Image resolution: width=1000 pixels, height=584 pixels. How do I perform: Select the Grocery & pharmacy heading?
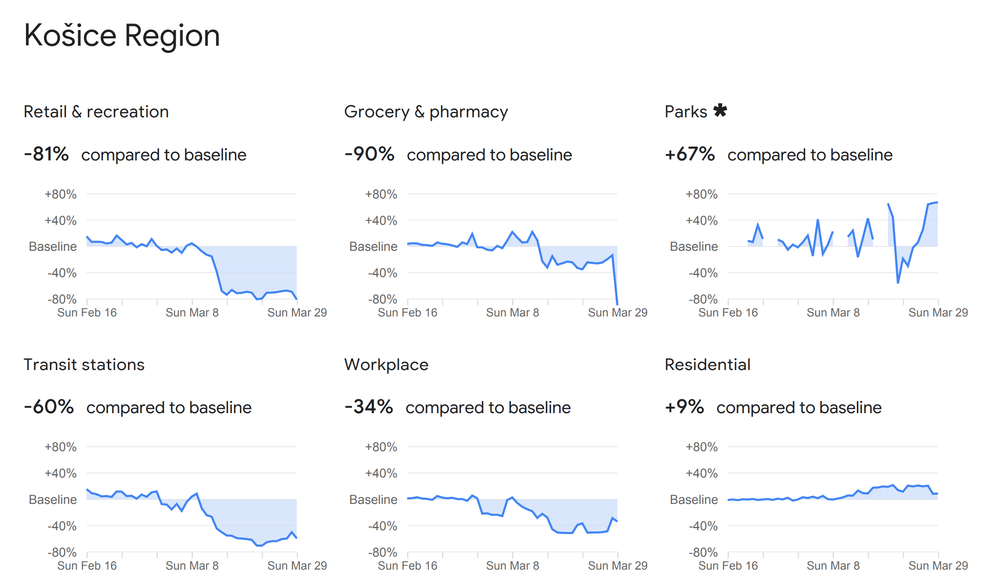coord(426,112)
